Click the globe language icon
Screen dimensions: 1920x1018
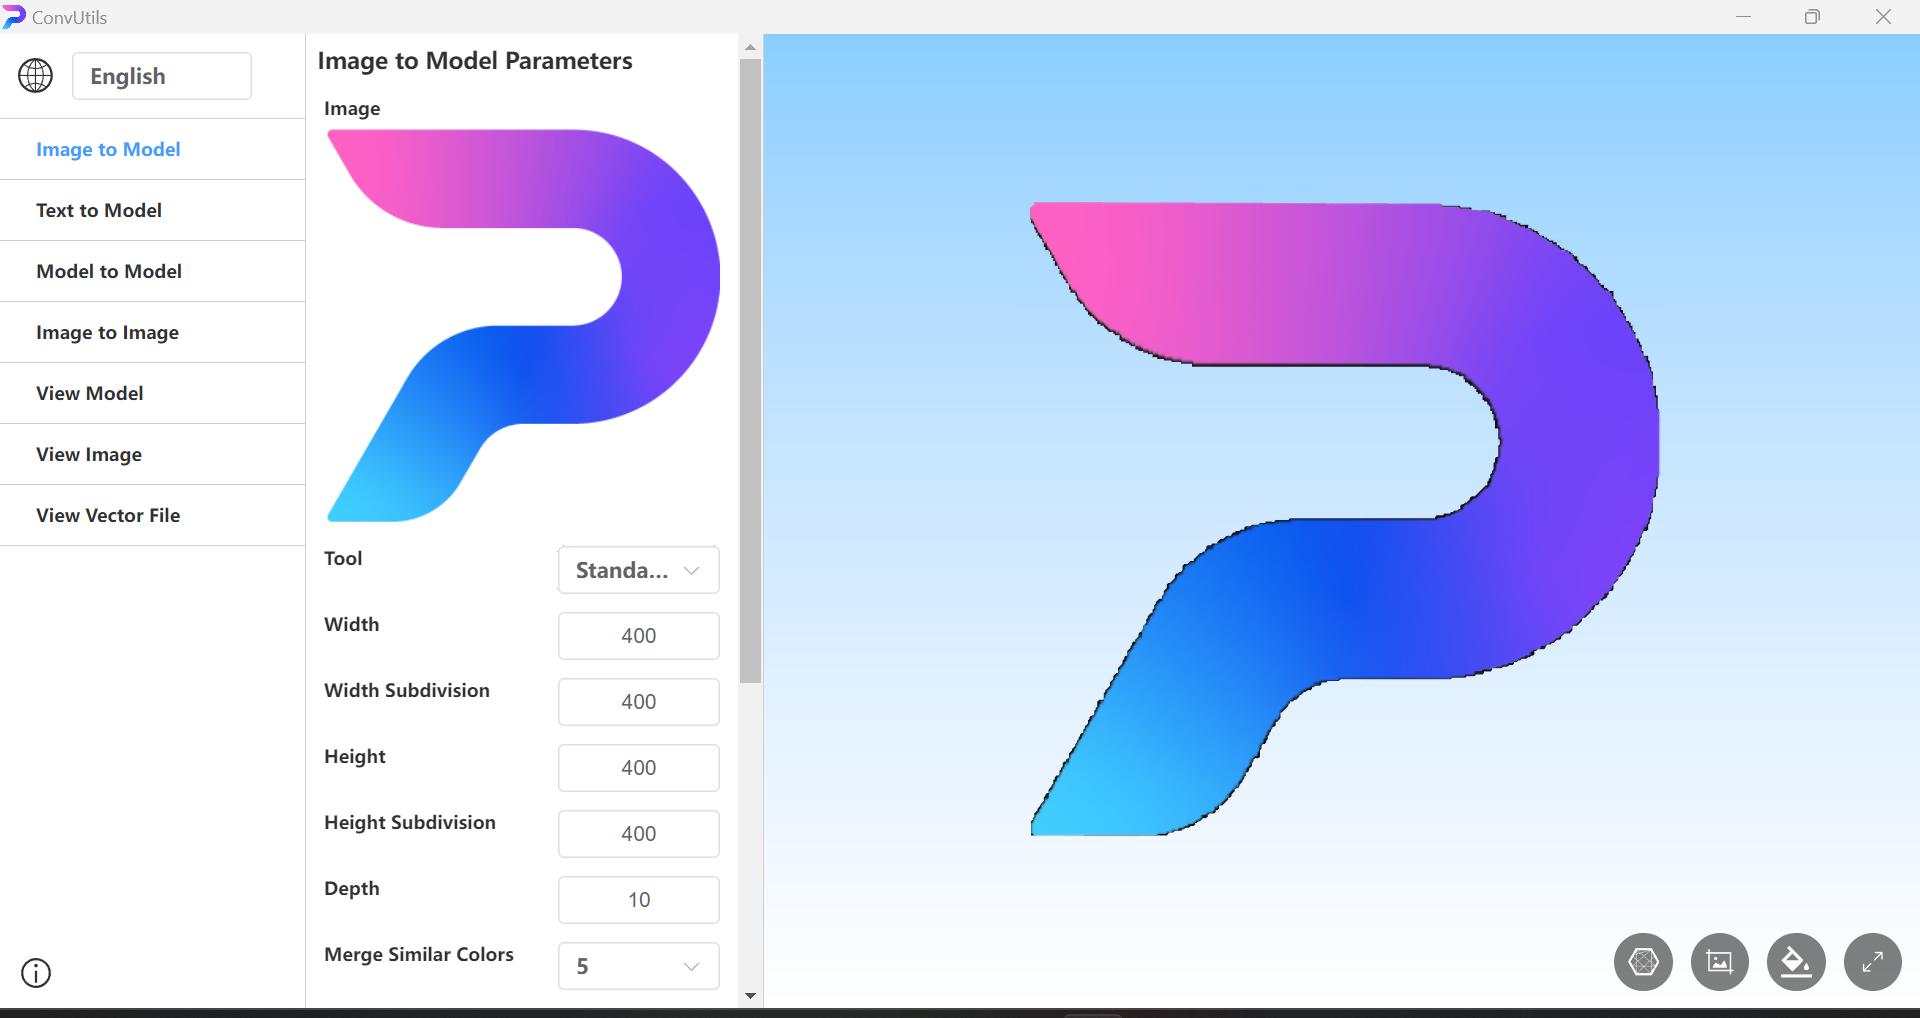[x=36, y=76]
